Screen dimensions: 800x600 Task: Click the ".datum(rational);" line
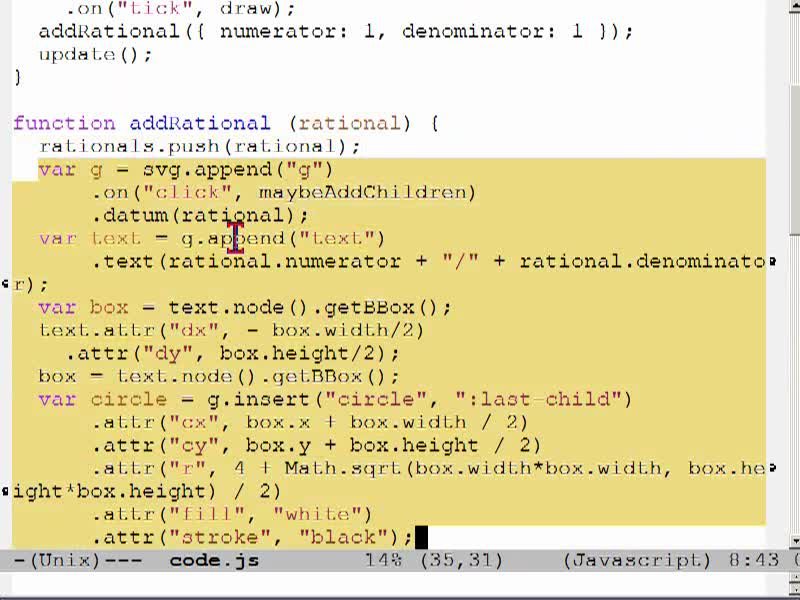[199, 215]
